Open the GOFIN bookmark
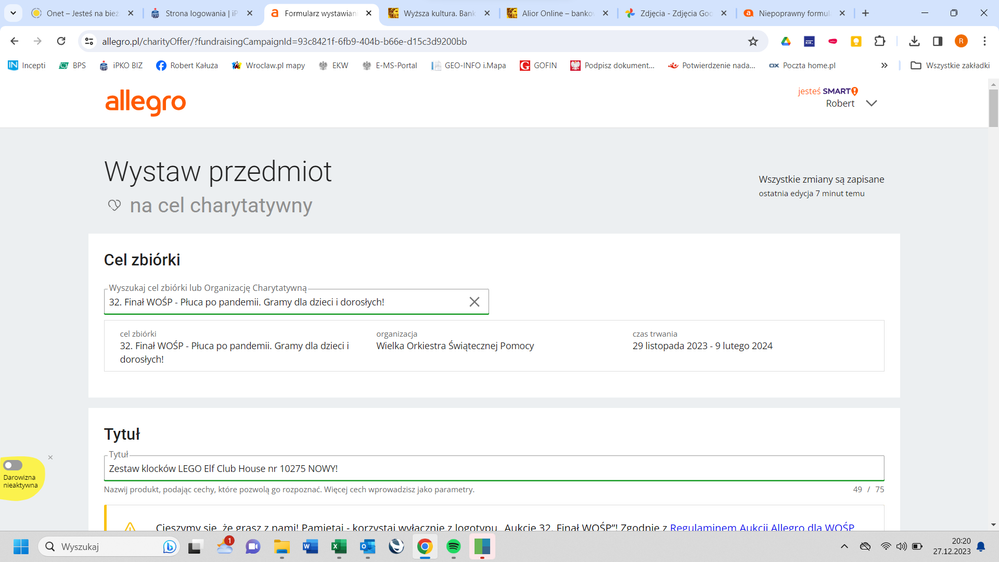 point(538,66)
